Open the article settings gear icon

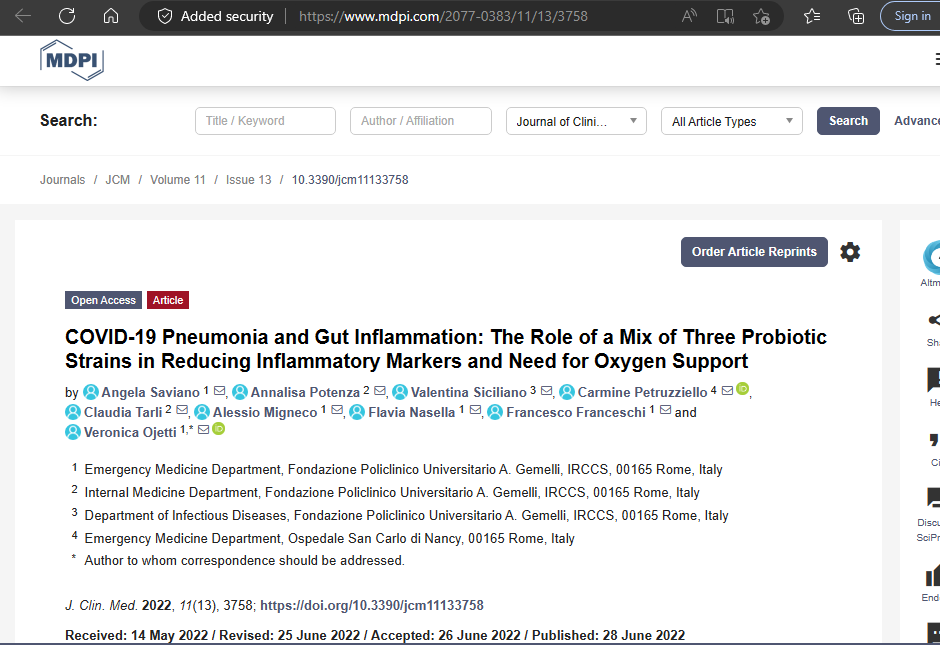[x=850, y=252]
